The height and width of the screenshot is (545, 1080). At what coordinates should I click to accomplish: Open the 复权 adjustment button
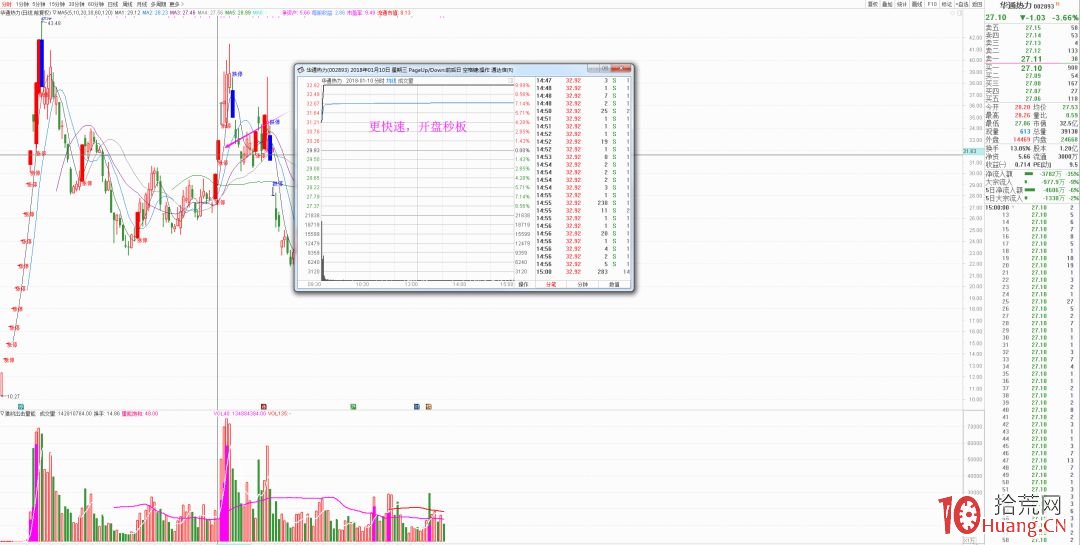(x=873, y=4)
